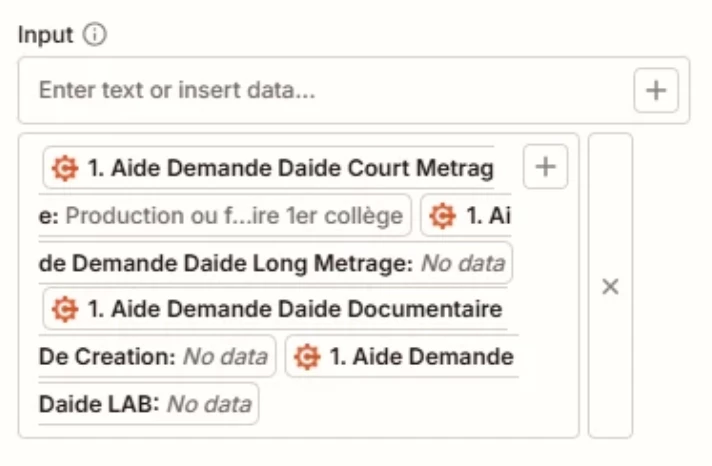The height and width of the screenshot is (466, 712).
Task: Select "1. Aide Demande Daide Documentaire" label
Action: 295,309
